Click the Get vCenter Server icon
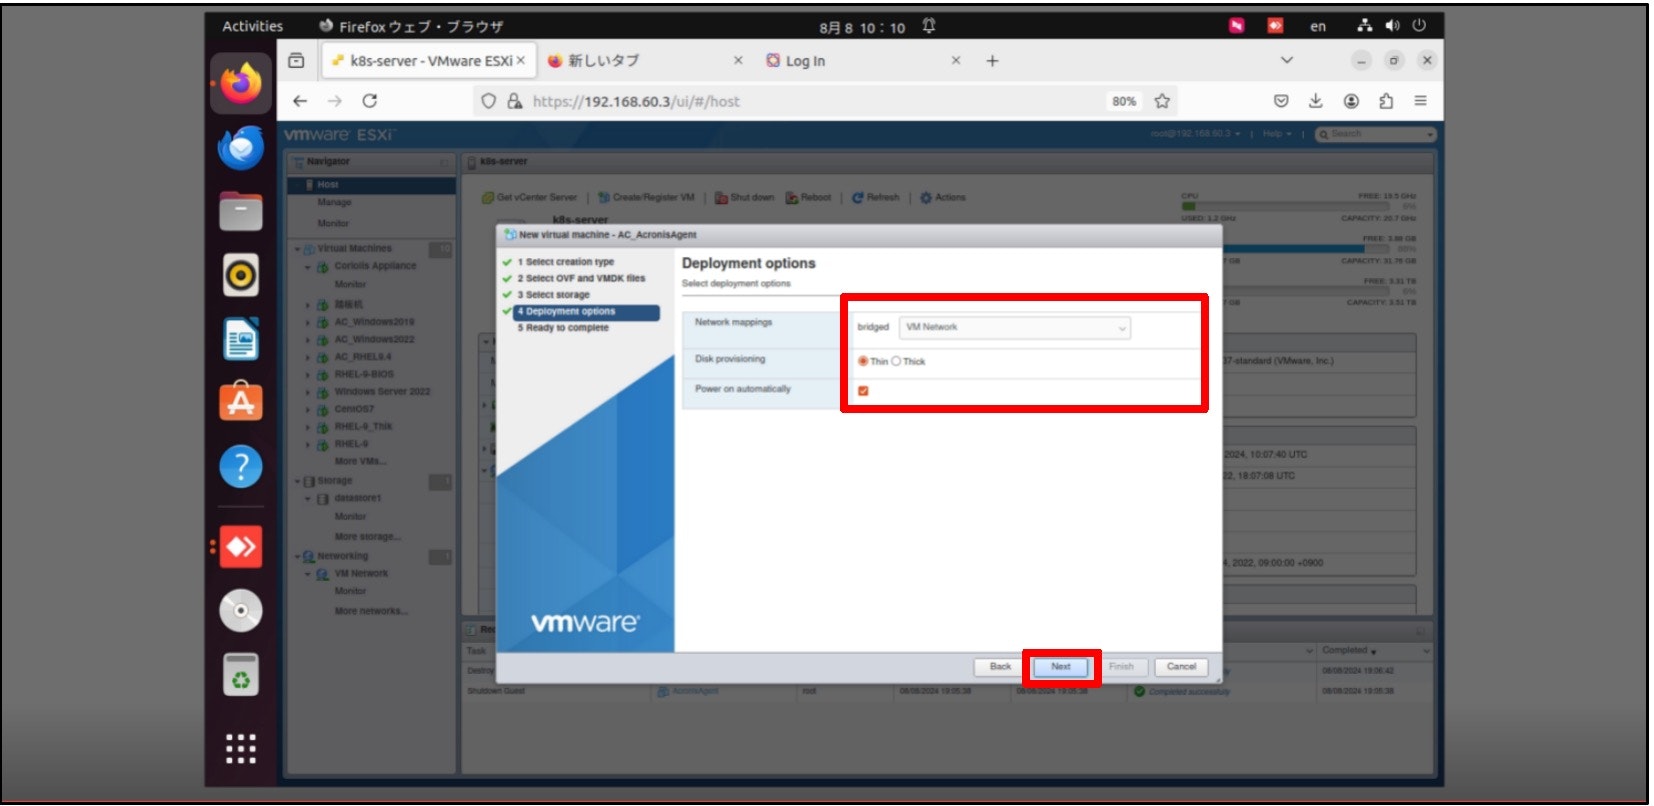Image resolution: width=1654 pixels, height=806 pixels. coord(488,198)
